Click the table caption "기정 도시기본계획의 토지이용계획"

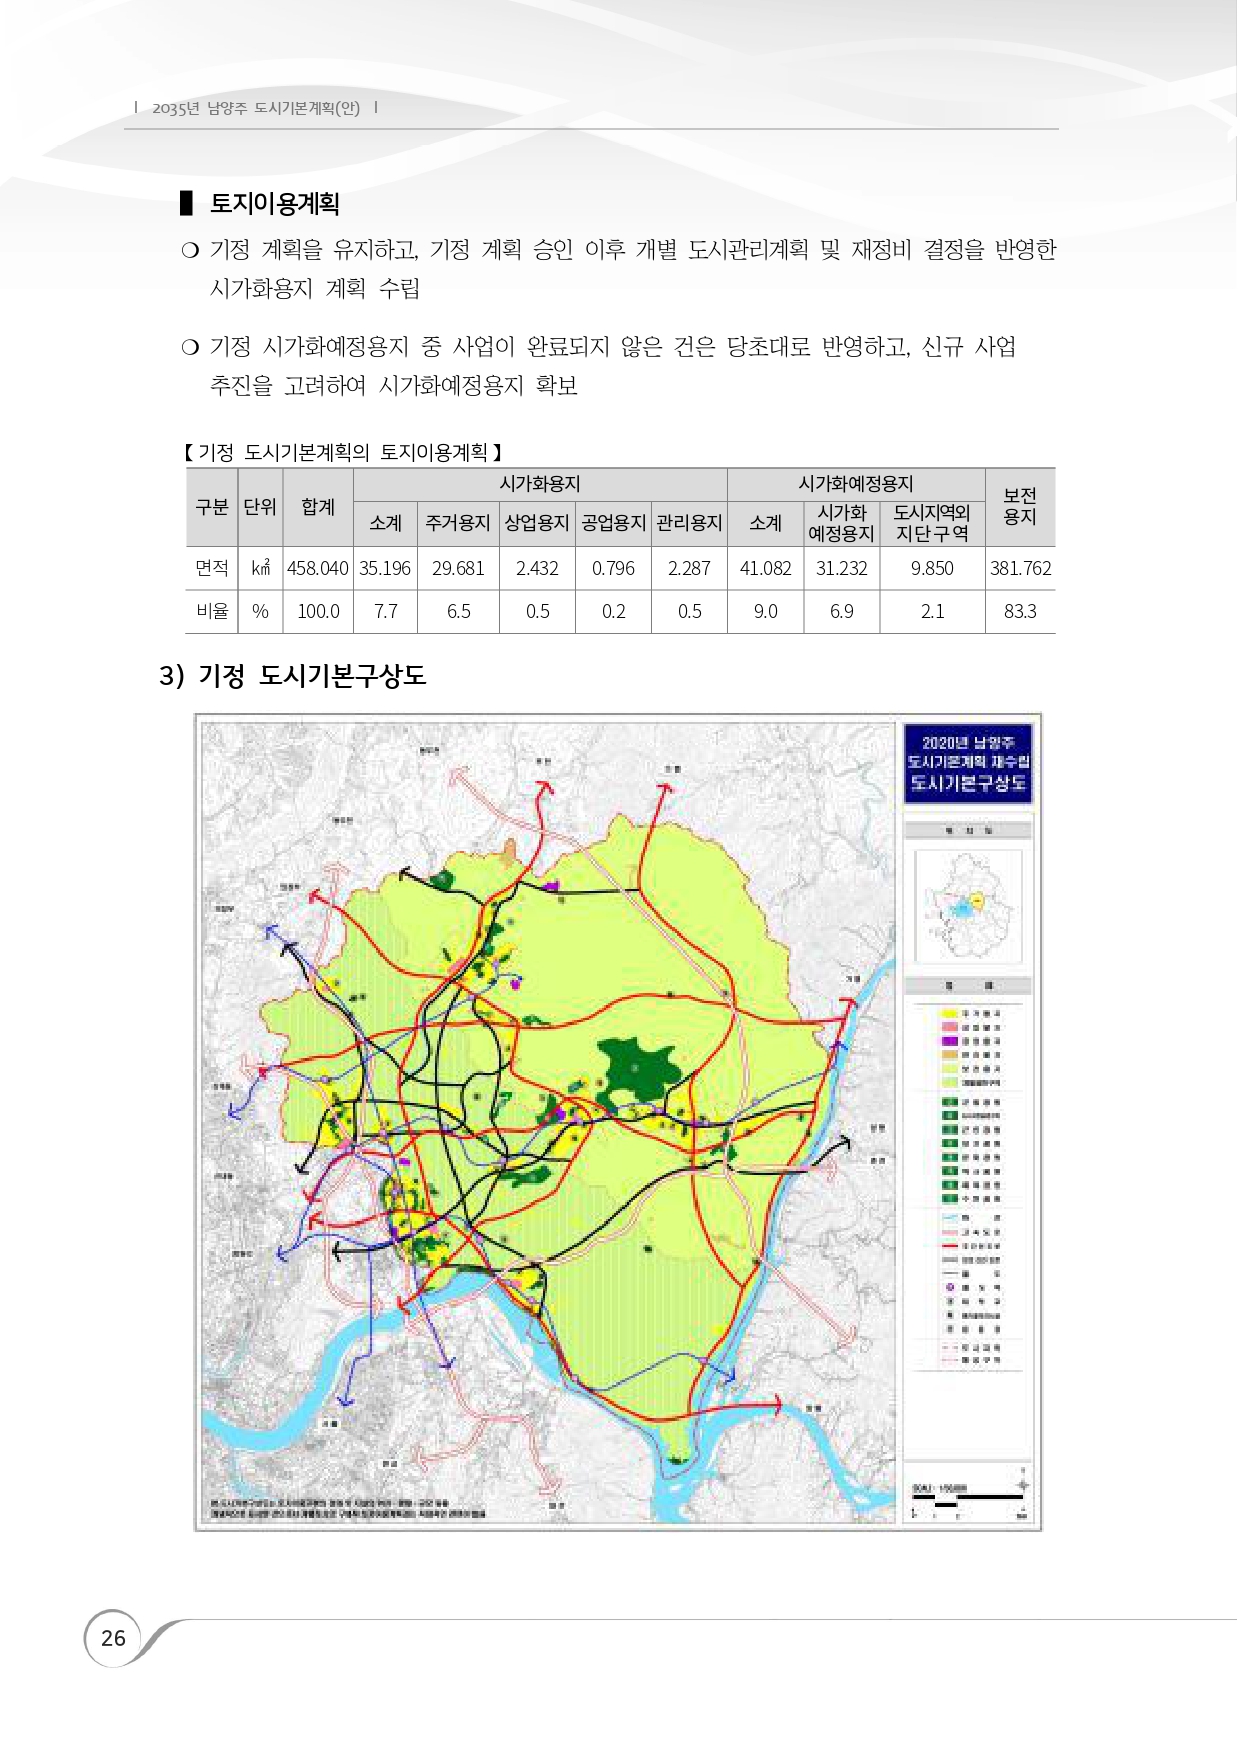tap(342, 452)
